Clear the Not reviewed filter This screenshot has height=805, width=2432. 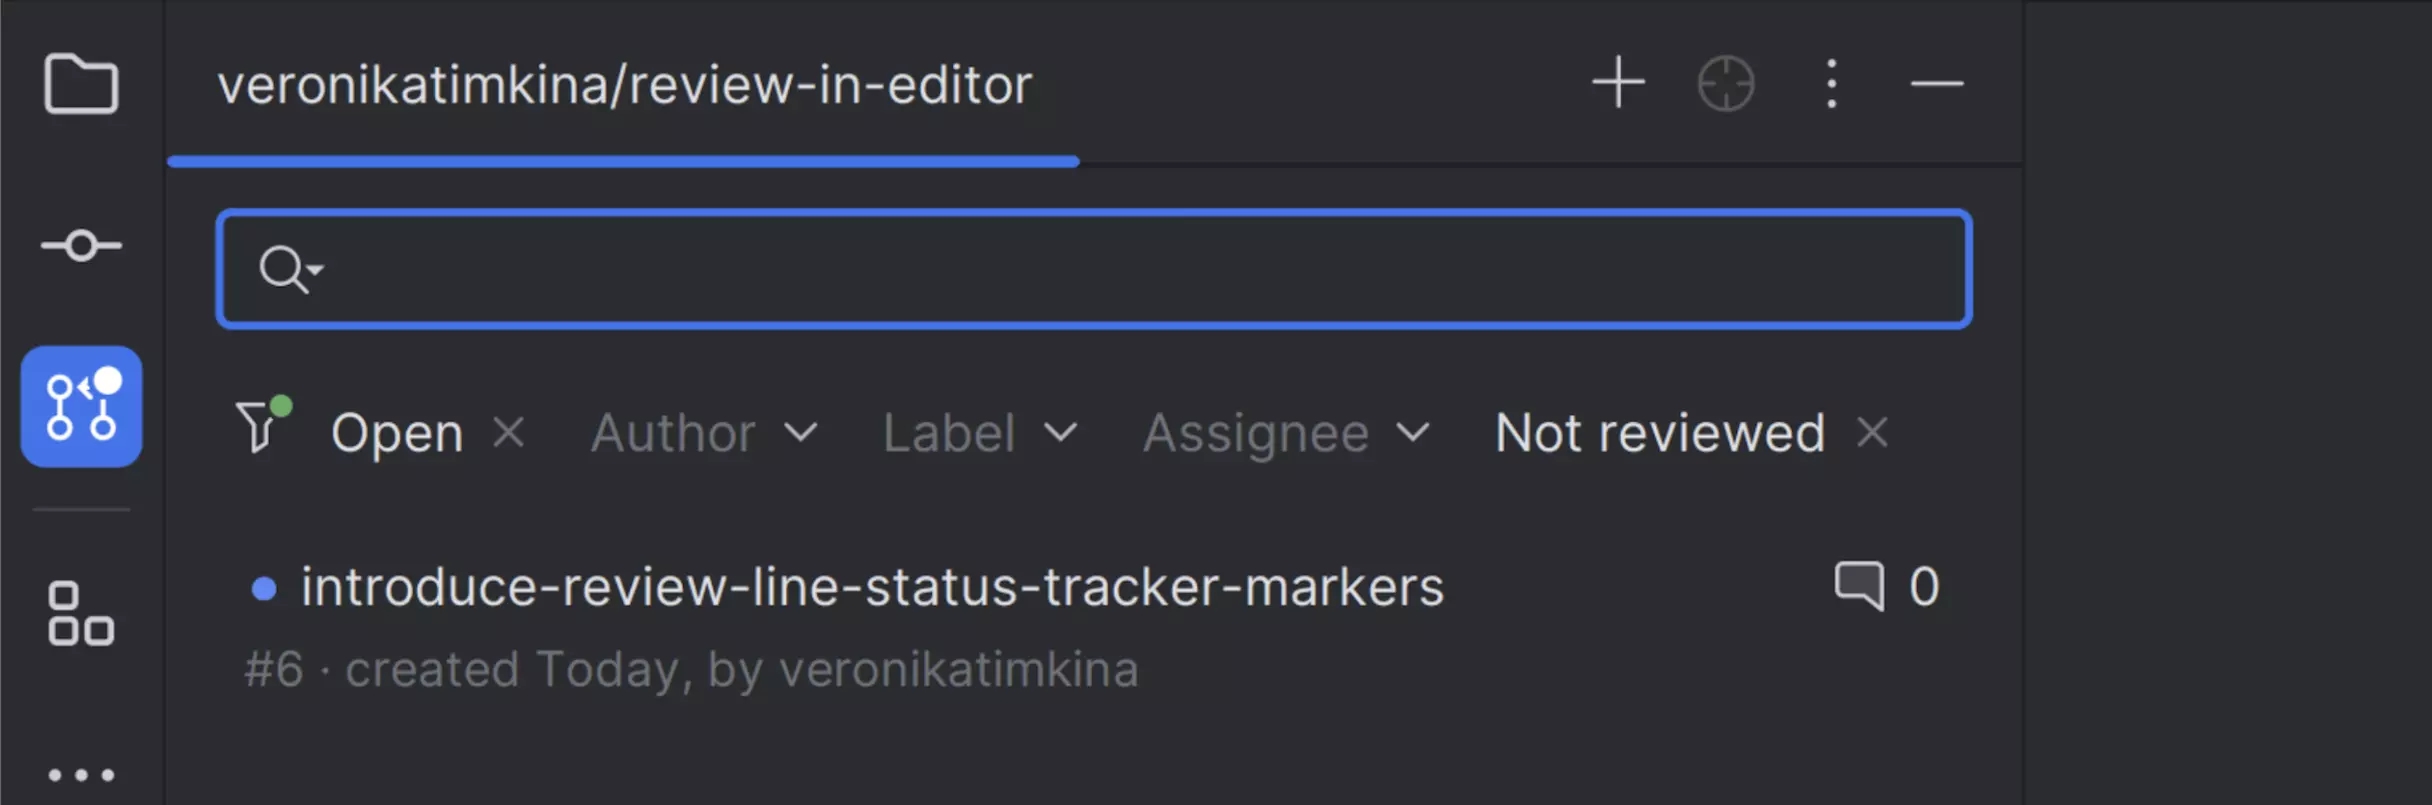coord(1871,433)
